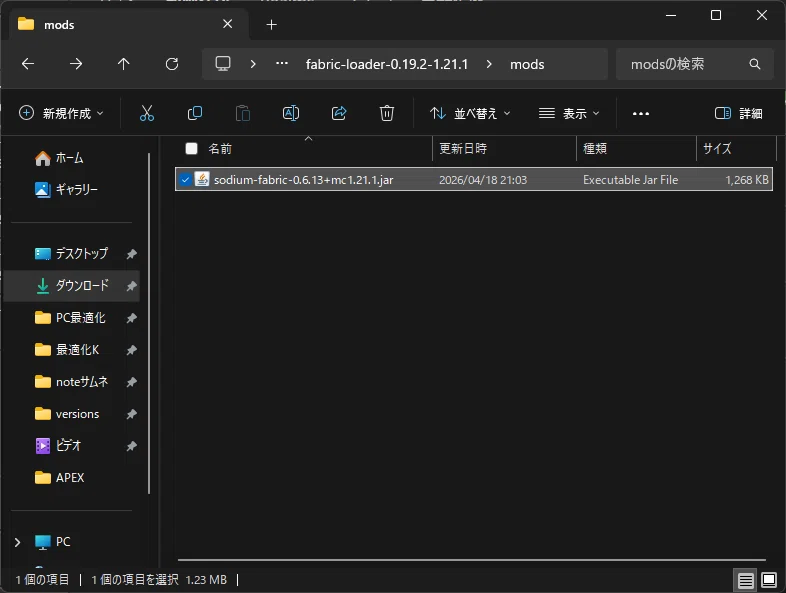Image resolution: width=786 pixels, height=593 pixels.
Task: Unpin デスクトップ using its pin icon
Action: [x=131, y=254]
